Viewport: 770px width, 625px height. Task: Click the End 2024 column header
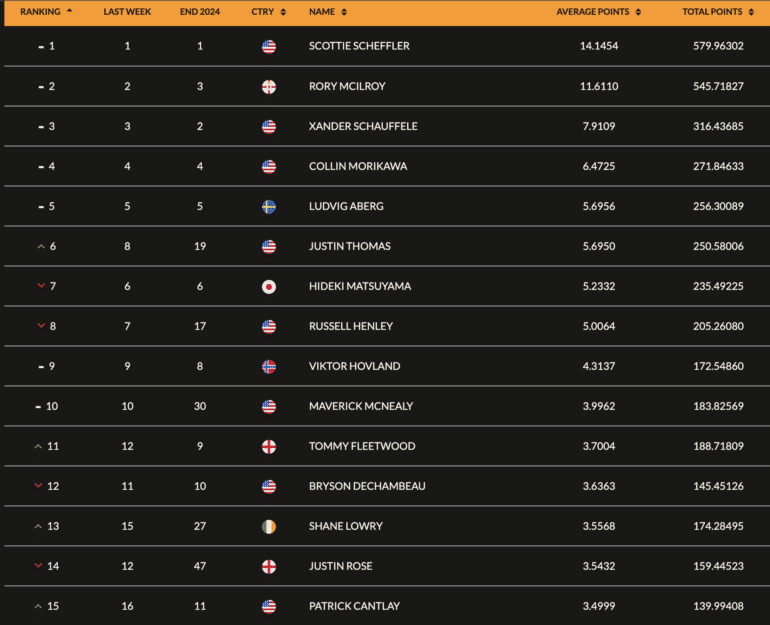pyautogui.click(x=200, y=12)
